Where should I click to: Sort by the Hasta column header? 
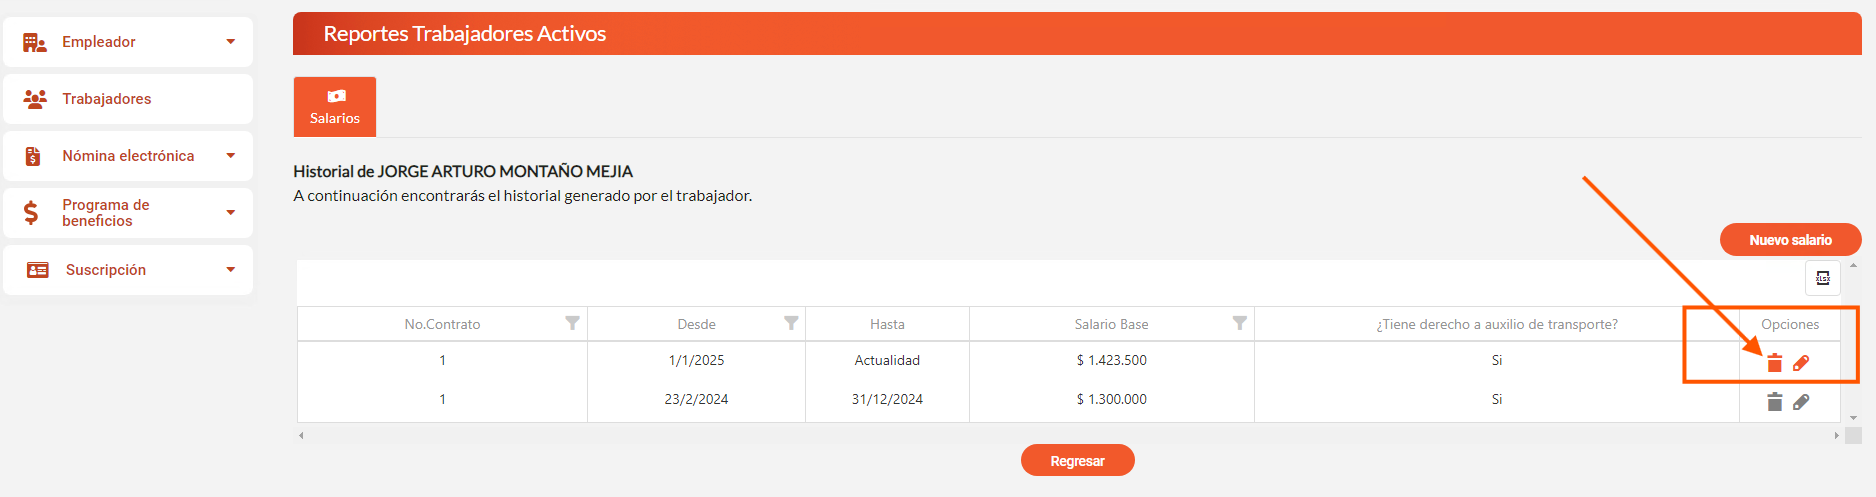pos(887,324)
